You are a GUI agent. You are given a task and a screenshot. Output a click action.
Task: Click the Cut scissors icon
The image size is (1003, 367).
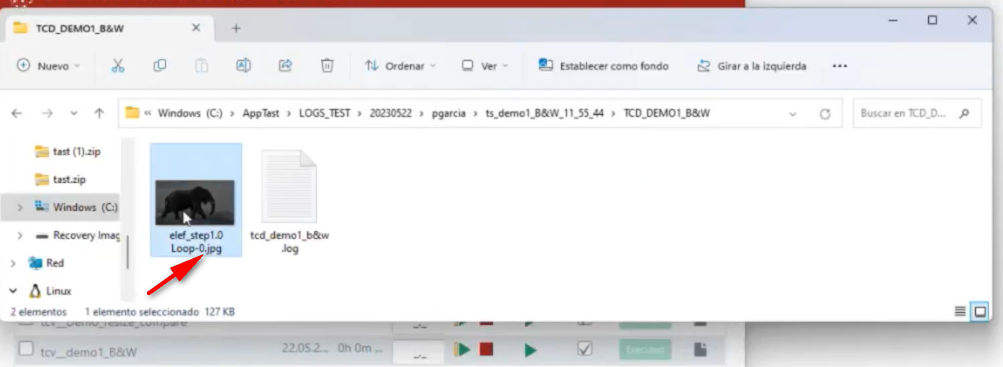118,66
